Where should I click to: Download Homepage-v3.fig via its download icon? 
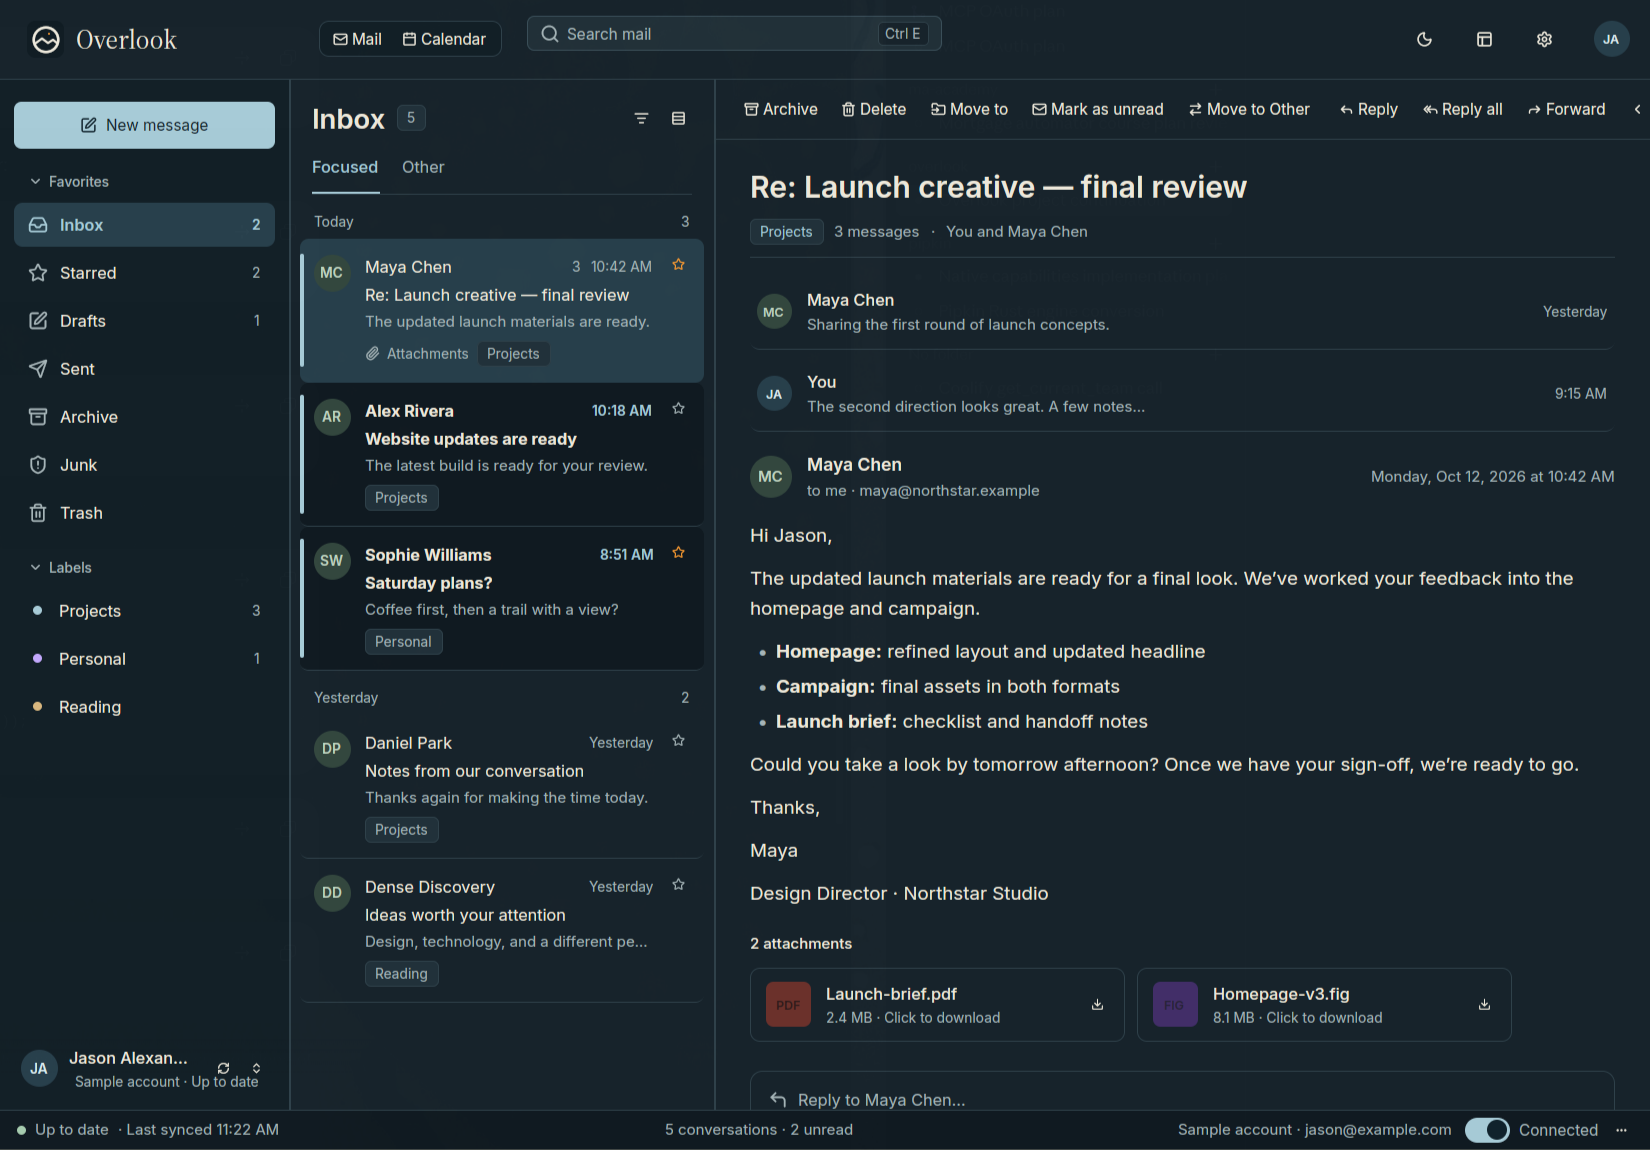[1484, 1004]
